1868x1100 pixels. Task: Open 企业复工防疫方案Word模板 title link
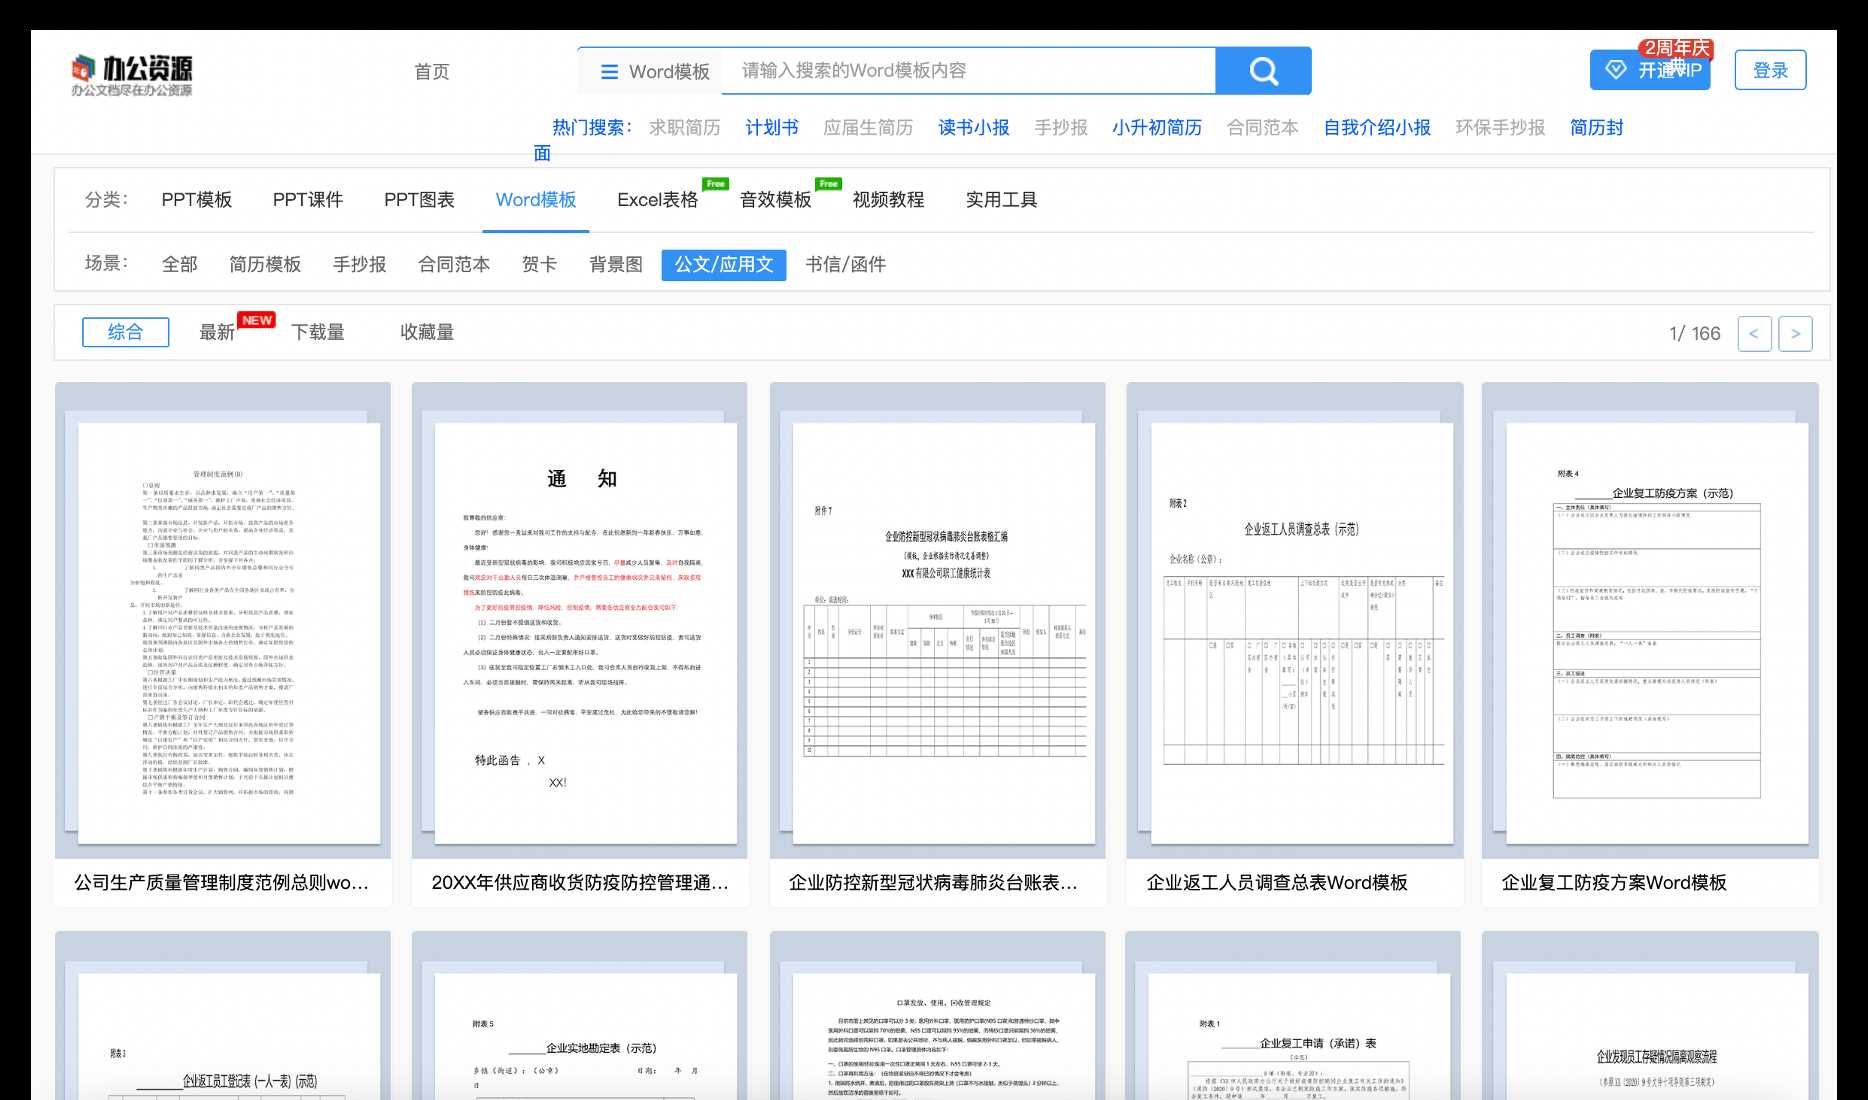tap(1613, 883)
